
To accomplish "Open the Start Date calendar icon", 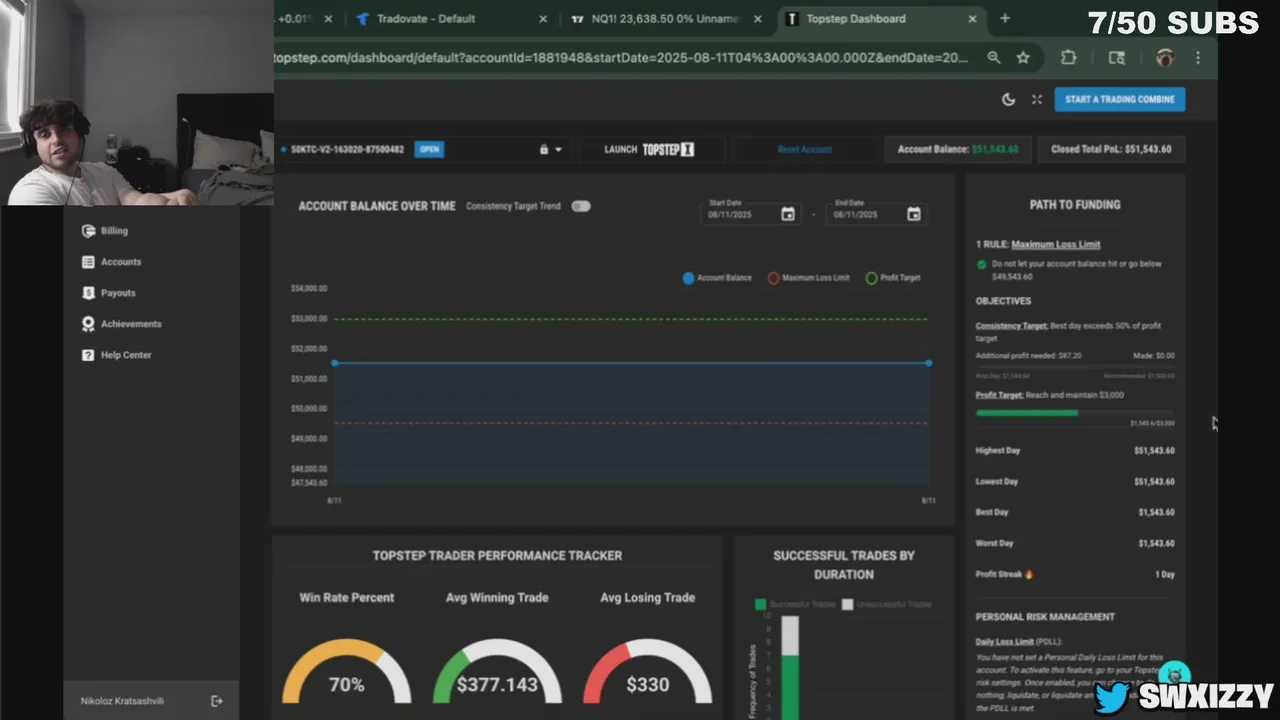I will tap(788, 214).
